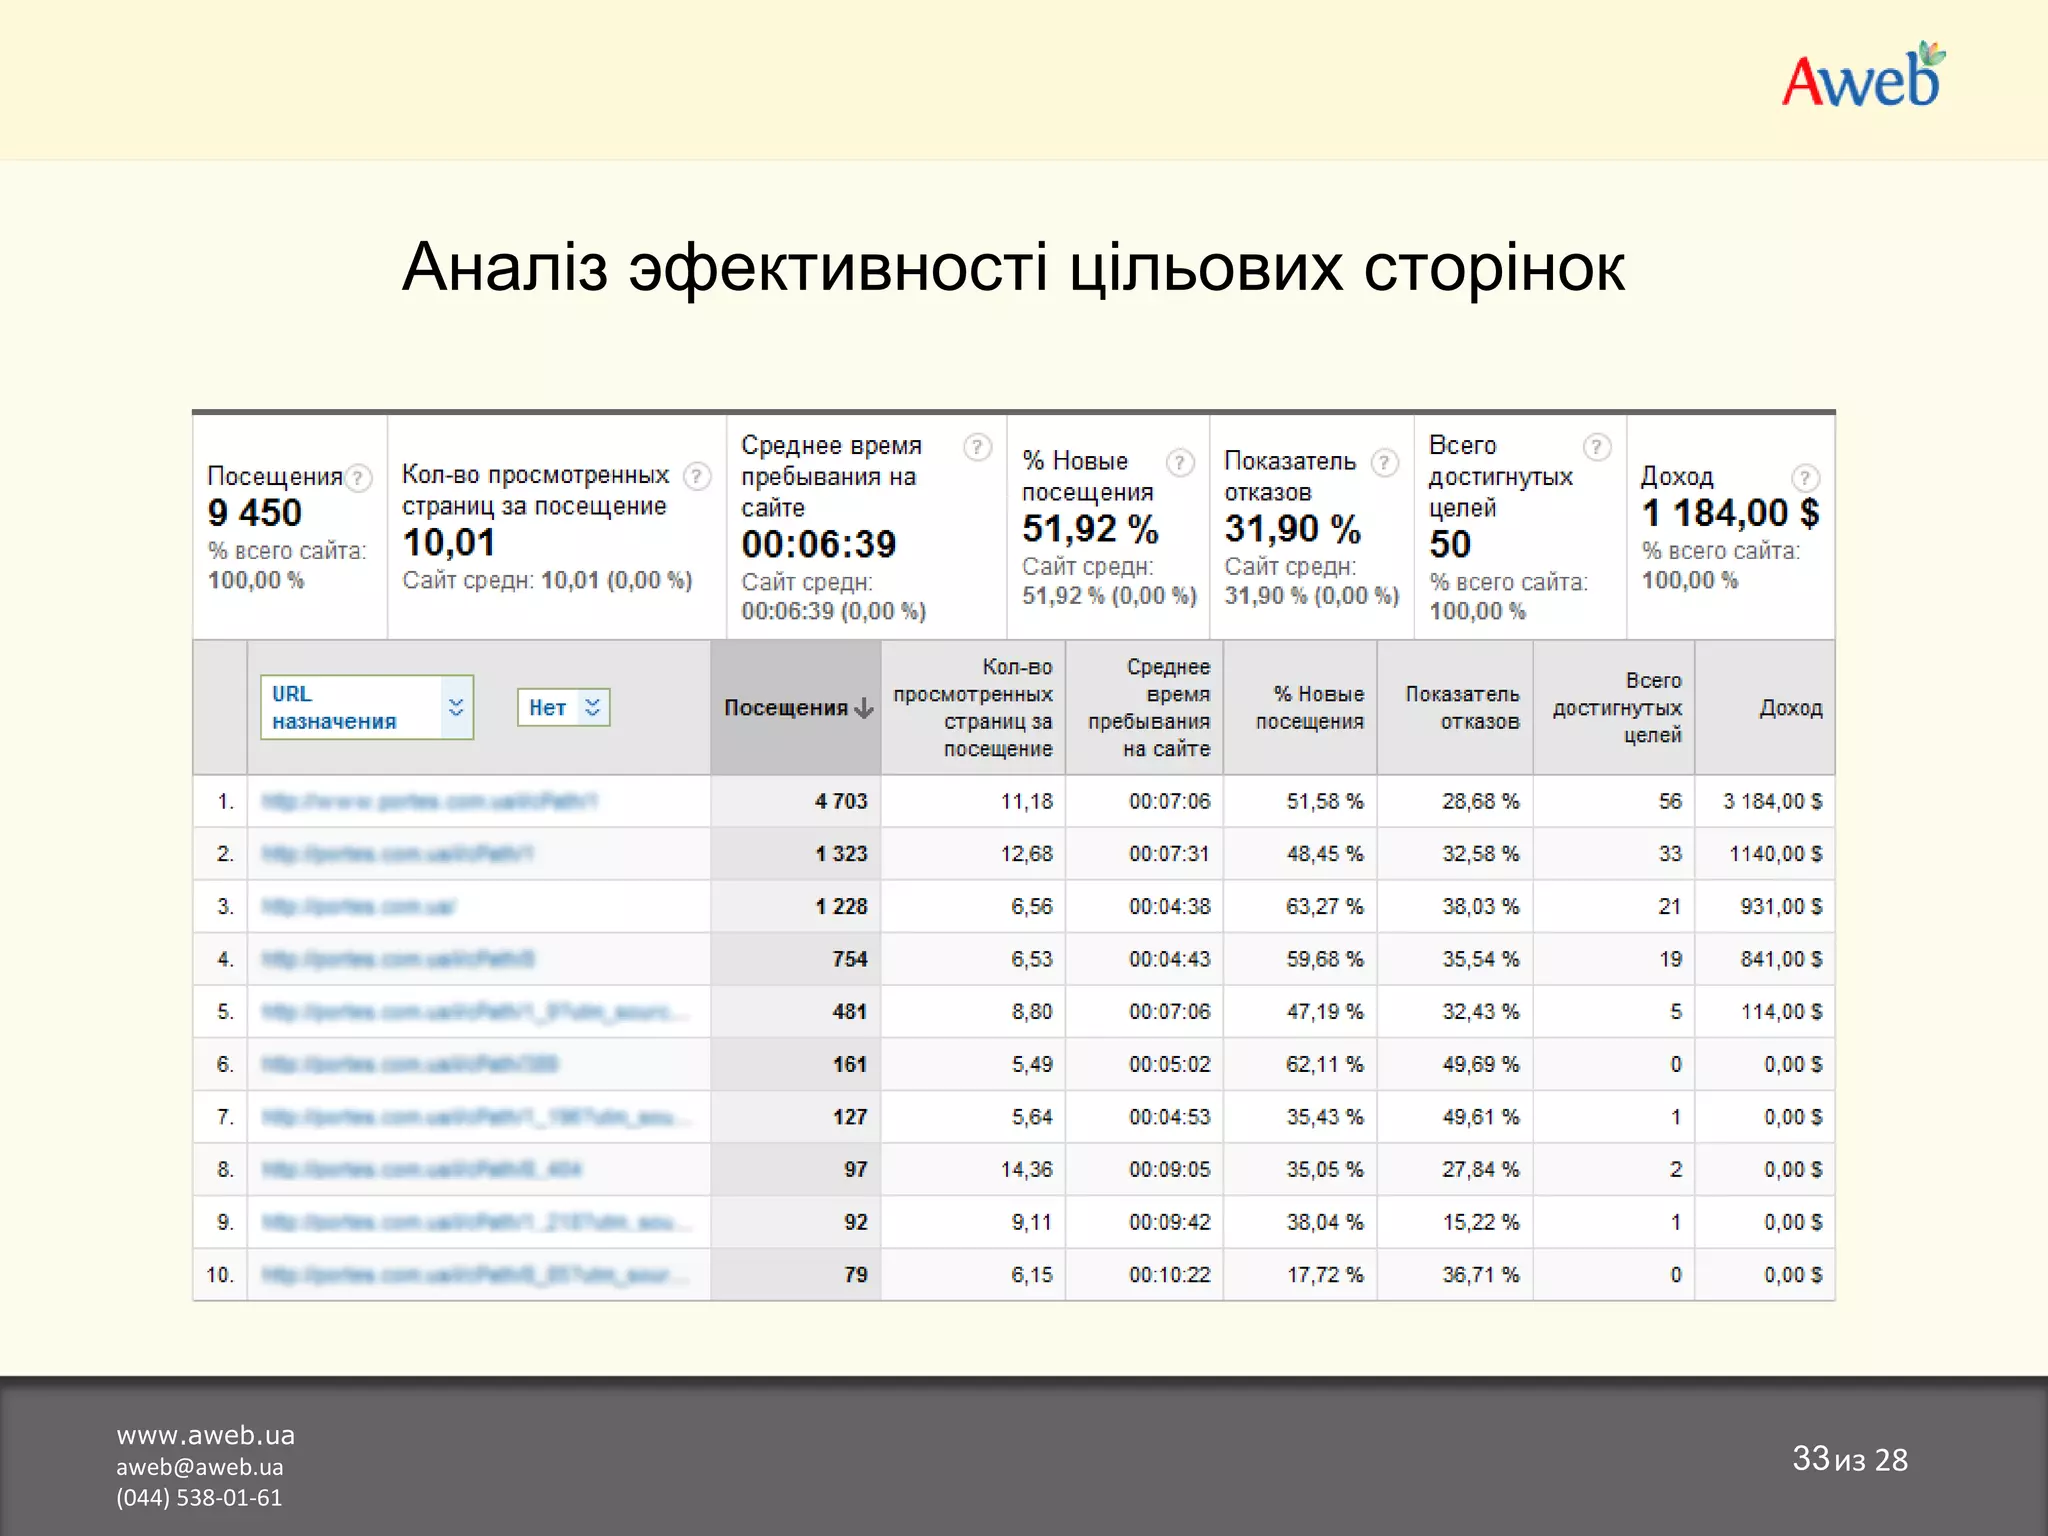
Task: Open the URL назначения dimension dropdown
Action: (x=367, y=707)
